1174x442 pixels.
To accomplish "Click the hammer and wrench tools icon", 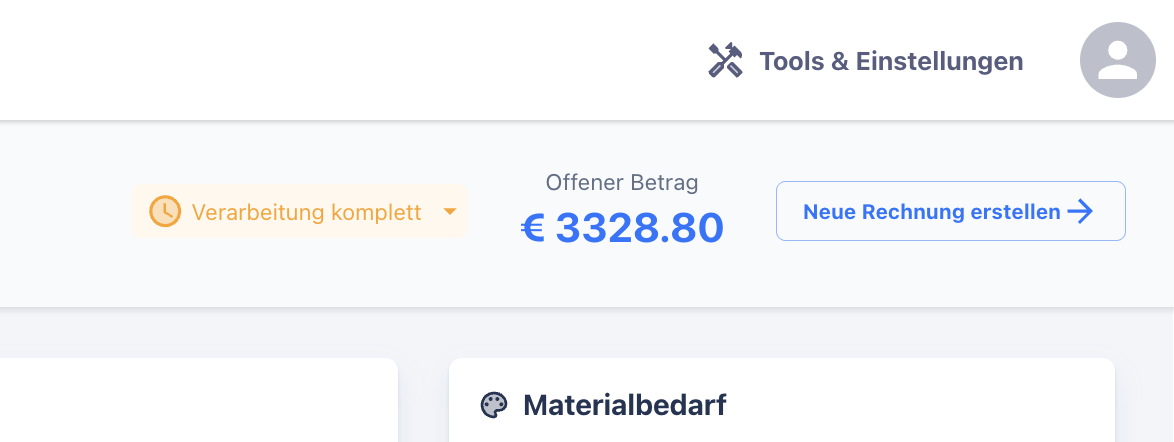I will click(725, 61).
